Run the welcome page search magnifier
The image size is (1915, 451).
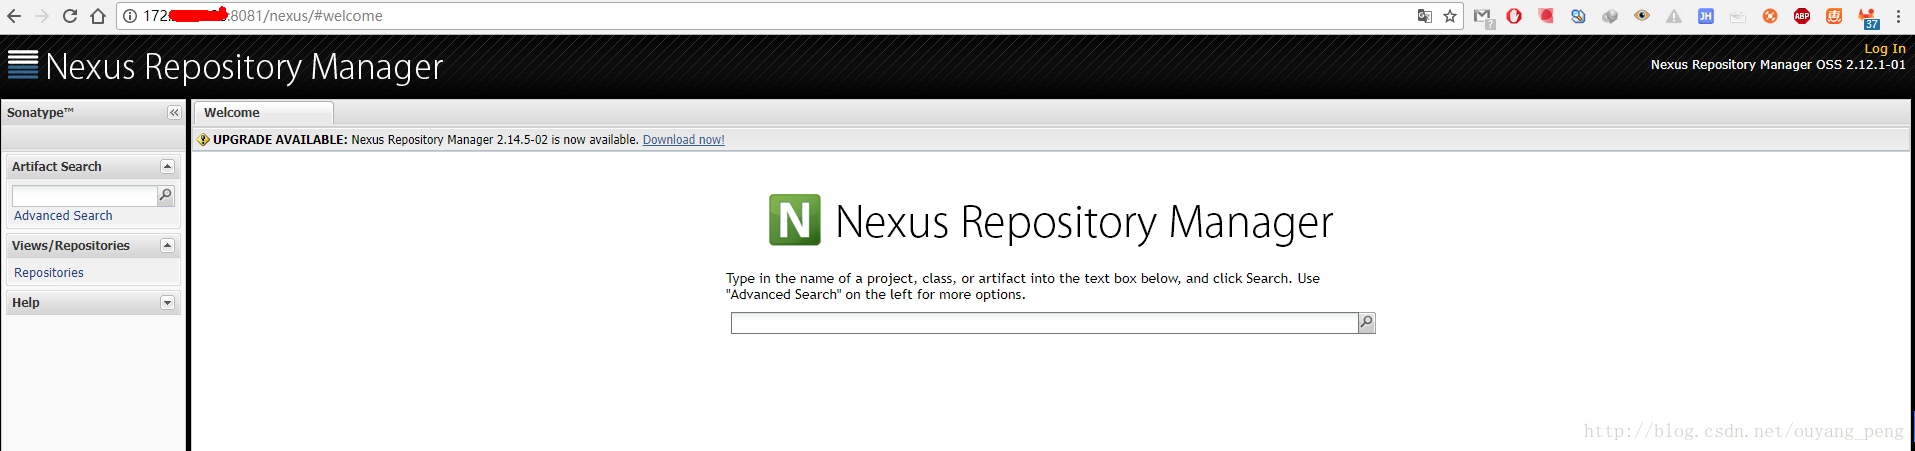[x=1367, y=322]
